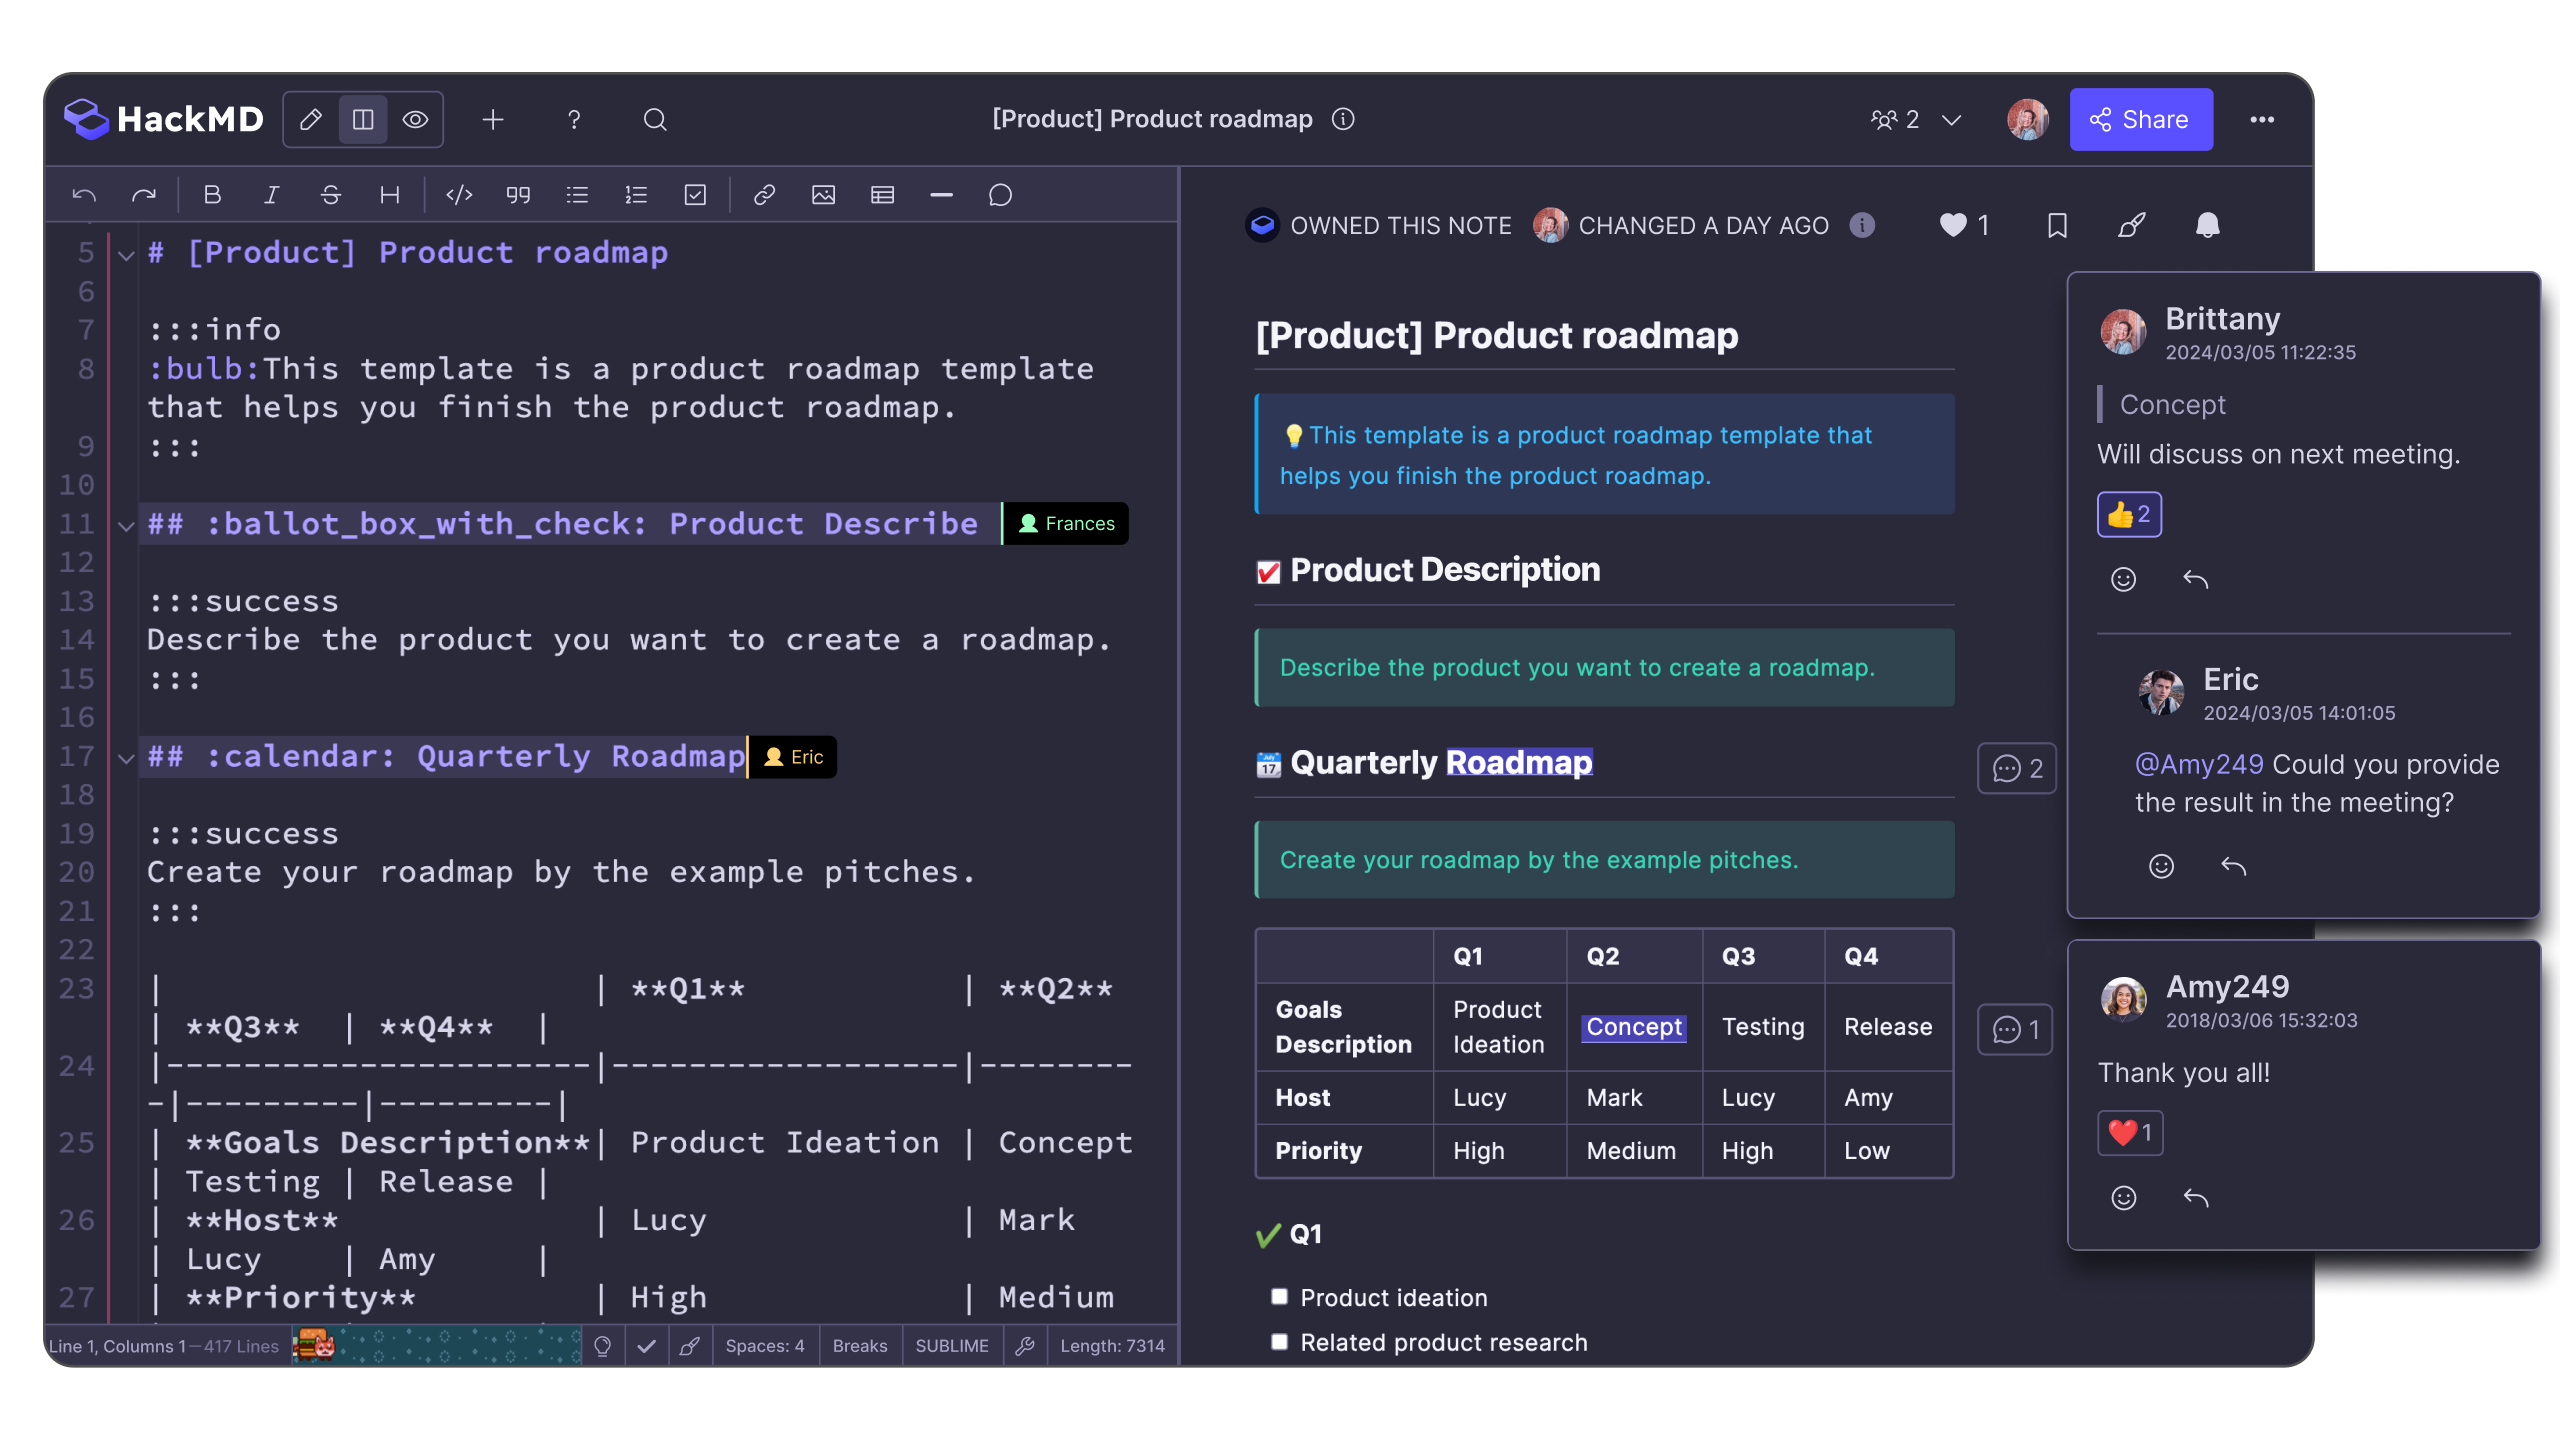The image size is (2560, 1440).
Task: Click the thumbs-up reaction on Brittany's comment
Action: (x=2129, y=515)
